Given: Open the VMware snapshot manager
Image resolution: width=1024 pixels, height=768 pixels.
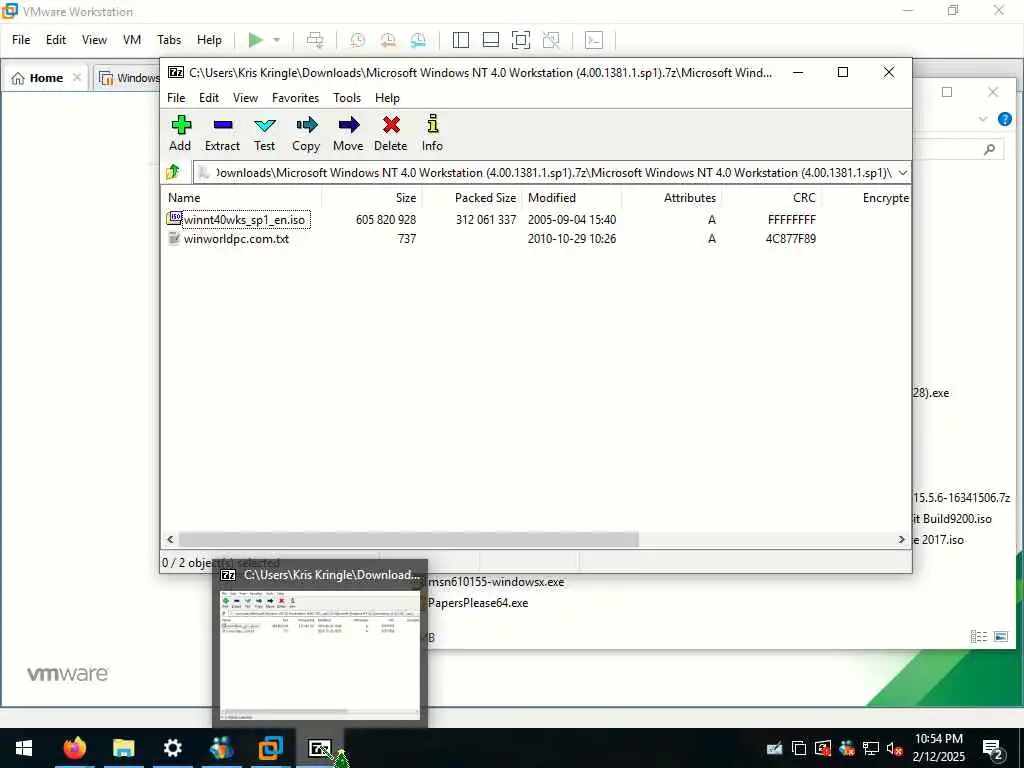Looking at the screenshot, I should [418, 40].
